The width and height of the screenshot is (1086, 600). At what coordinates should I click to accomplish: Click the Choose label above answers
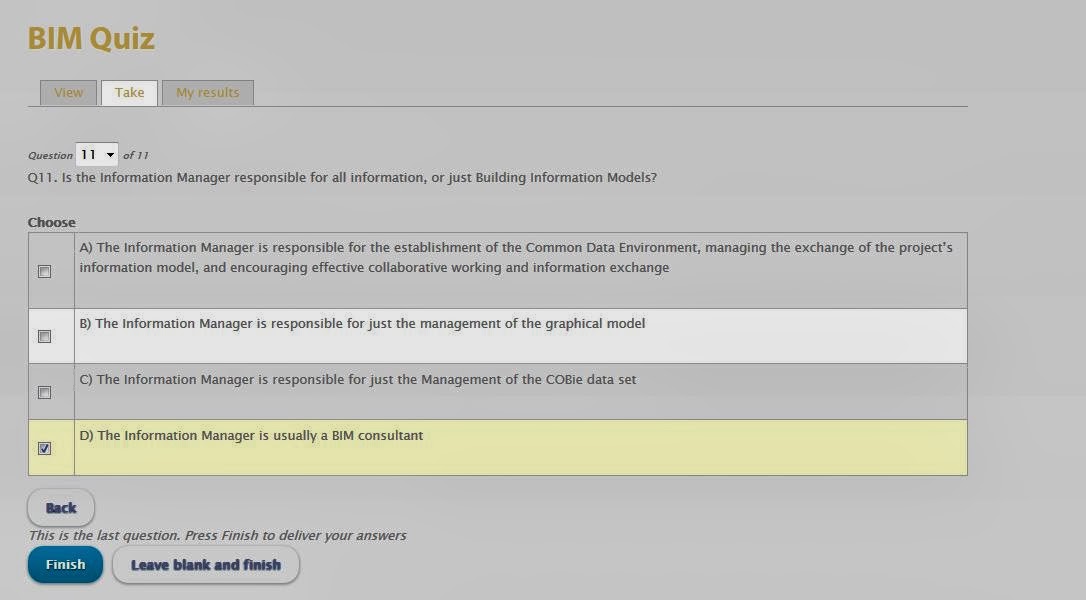[51, 222]
